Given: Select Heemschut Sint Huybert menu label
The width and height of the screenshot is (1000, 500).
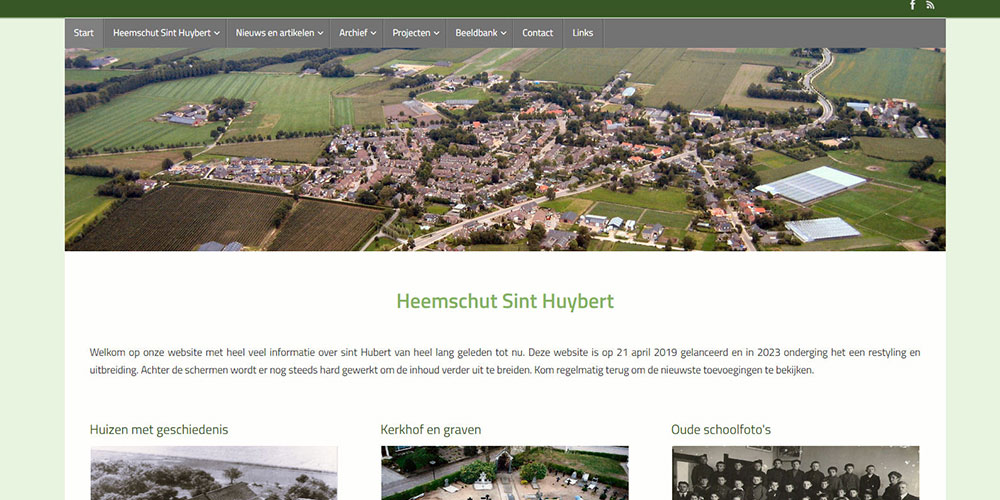Looking at the screenshot, I should pyautogui.click(x=162, y=33).
